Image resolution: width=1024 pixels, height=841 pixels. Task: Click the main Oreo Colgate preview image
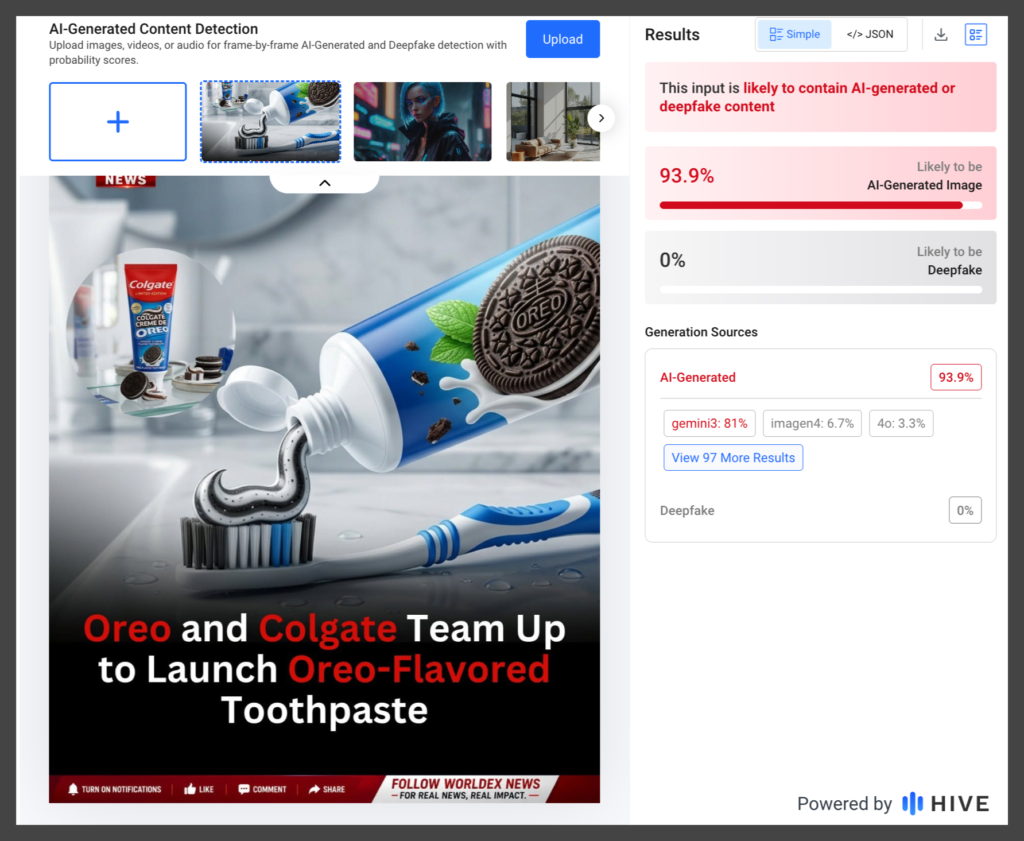324,489
